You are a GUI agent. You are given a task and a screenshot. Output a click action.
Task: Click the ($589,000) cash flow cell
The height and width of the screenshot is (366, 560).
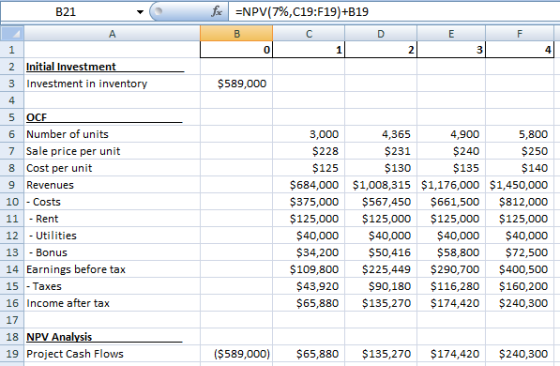[236, 354]
